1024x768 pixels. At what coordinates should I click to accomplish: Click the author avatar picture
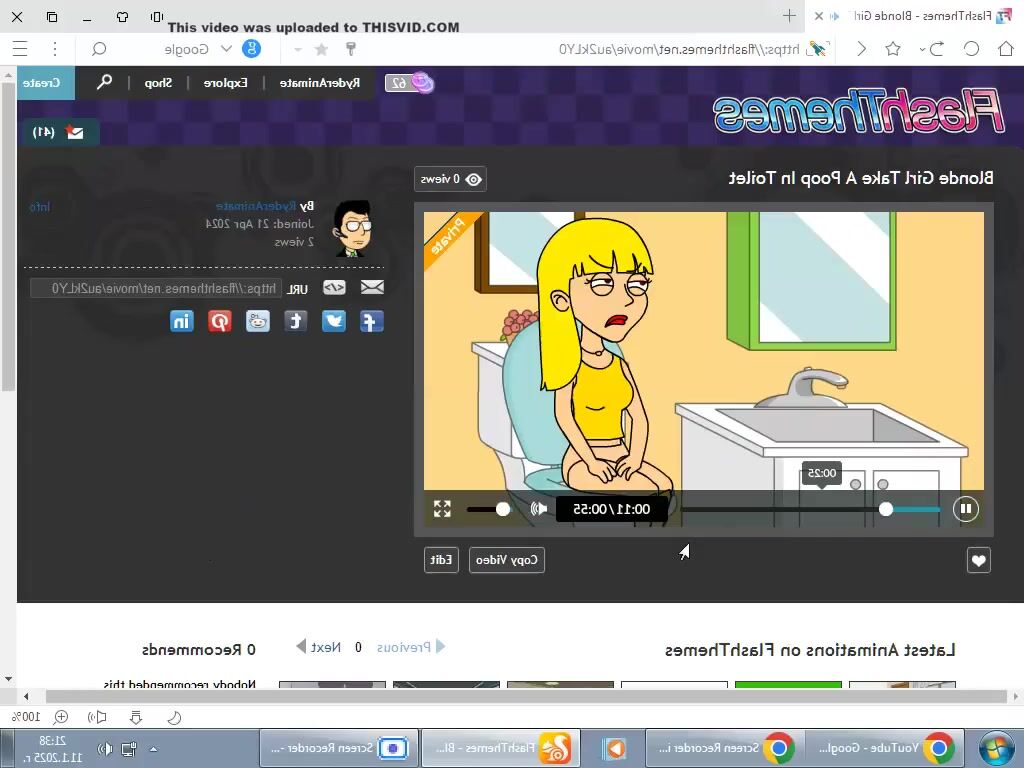353,229
